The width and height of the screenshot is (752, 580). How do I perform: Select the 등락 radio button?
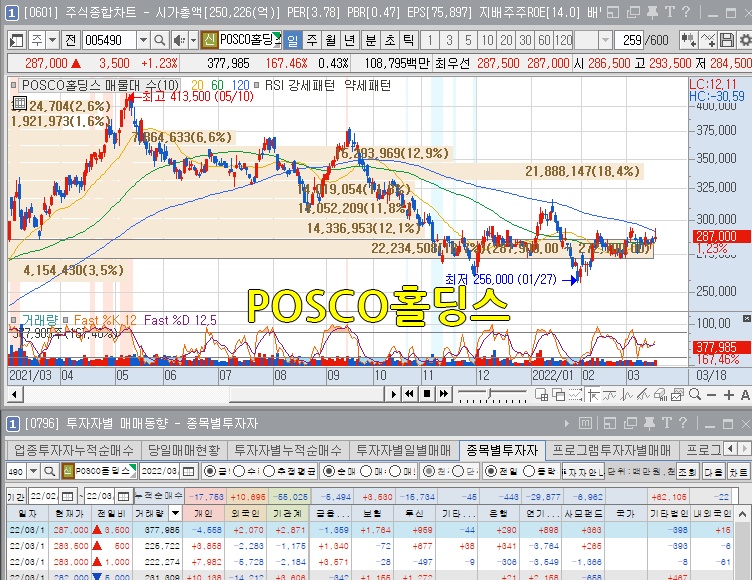coord(529,472)
